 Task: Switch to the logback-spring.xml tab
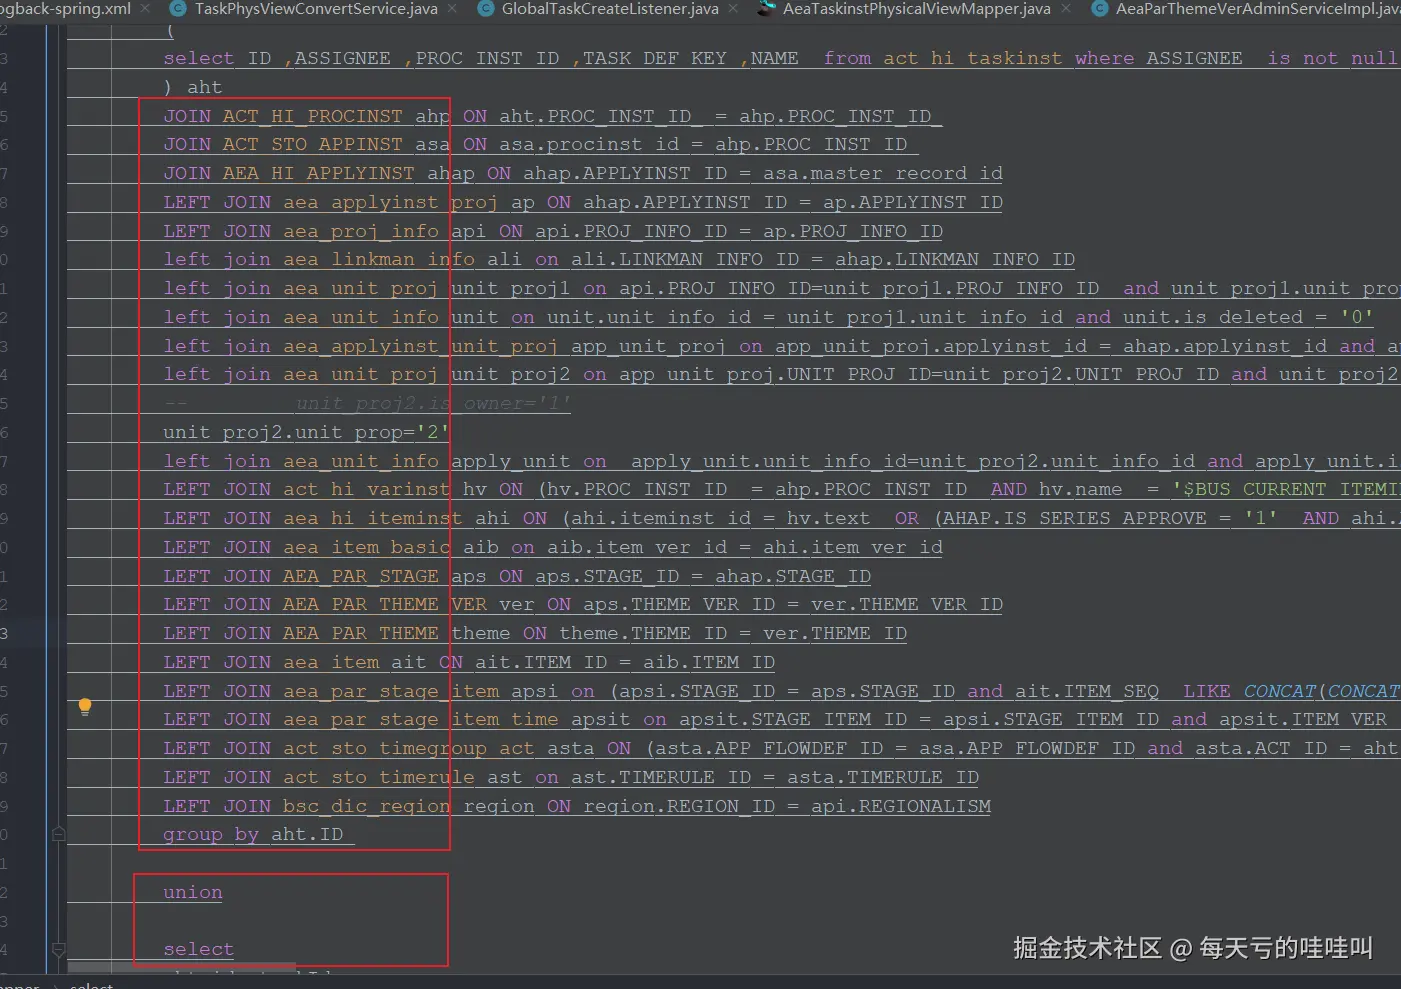point(65,9)
